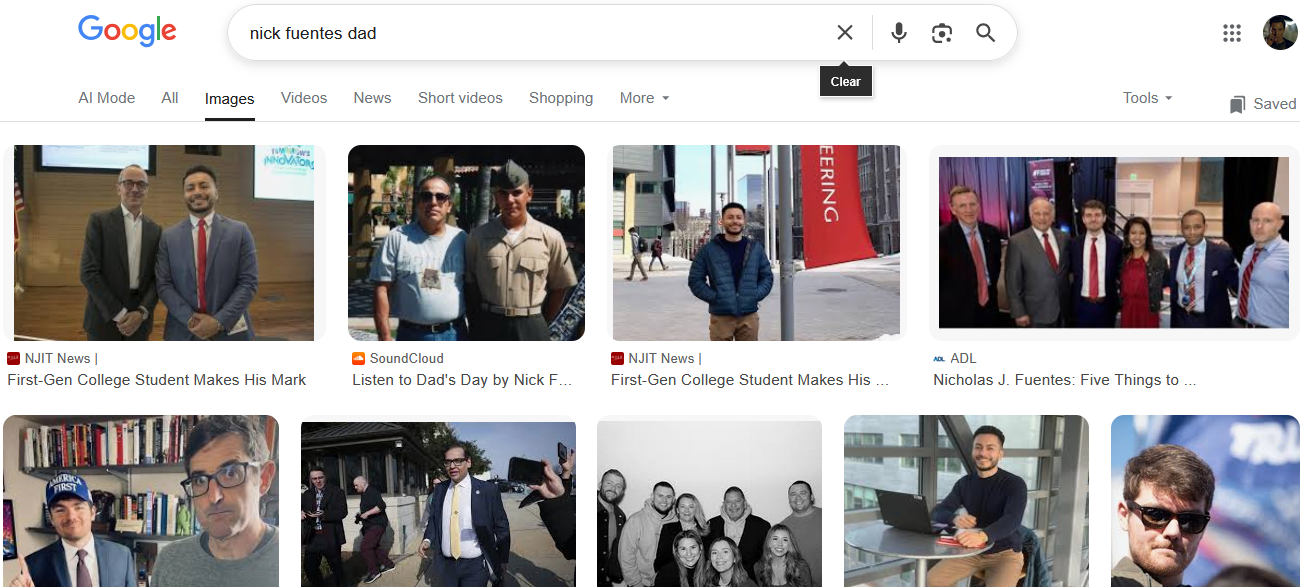1300x587 pixels.
Task: Open the image of two men in suits
Action: pyautogui.click(x=164, y=243)
